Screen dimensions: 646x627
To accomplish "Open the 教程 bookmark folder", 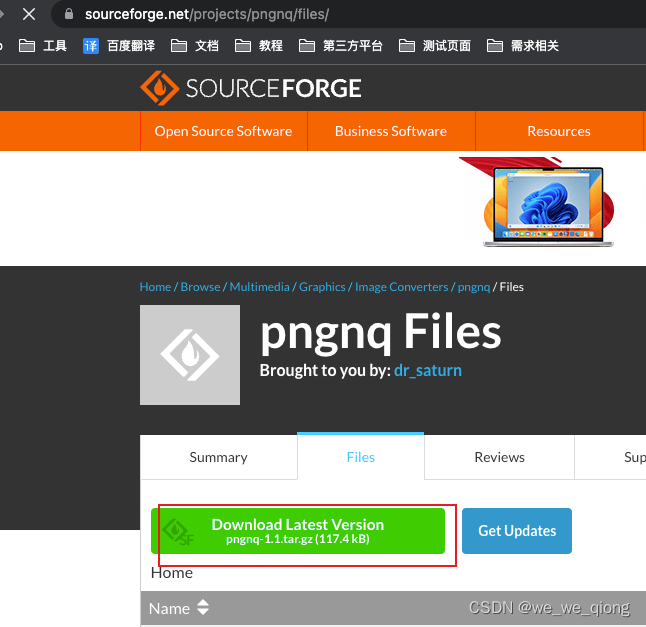I will coord(259,46).
